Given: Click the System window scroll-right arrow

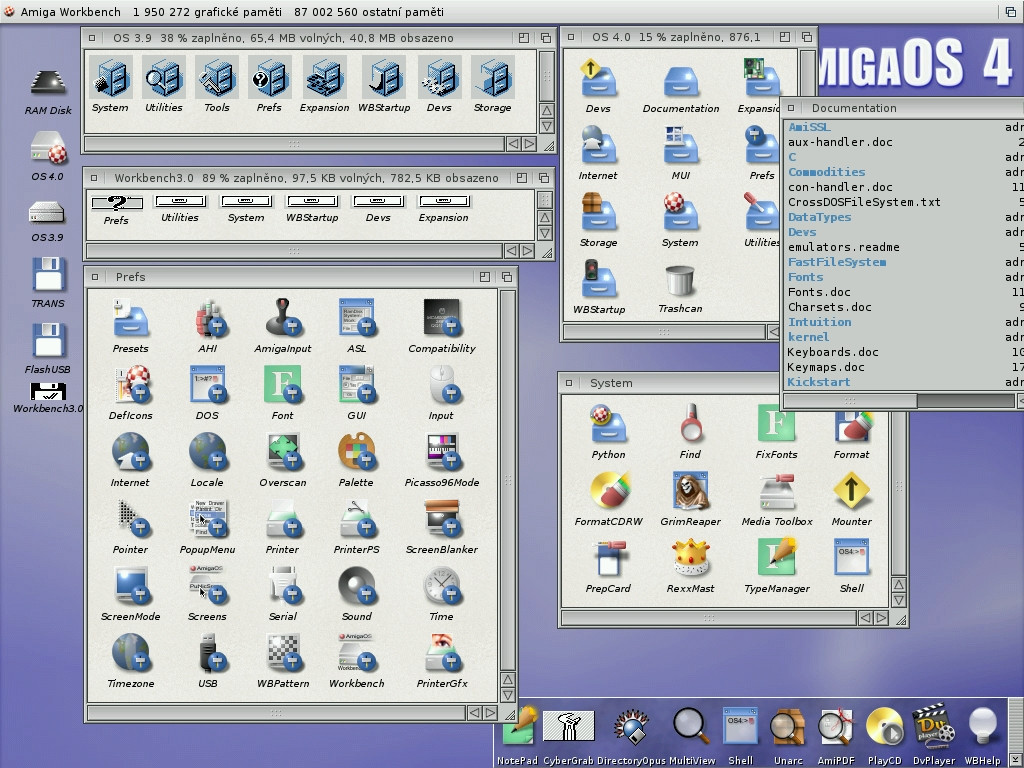Looking at the screenshot, I should tap(881, 618).
